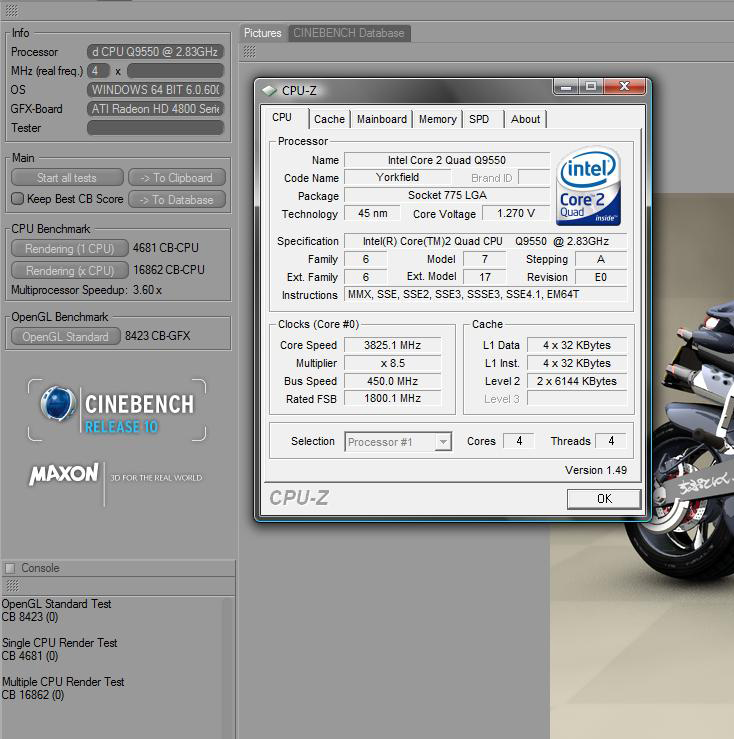Click the To Database button

pos(177,200)
